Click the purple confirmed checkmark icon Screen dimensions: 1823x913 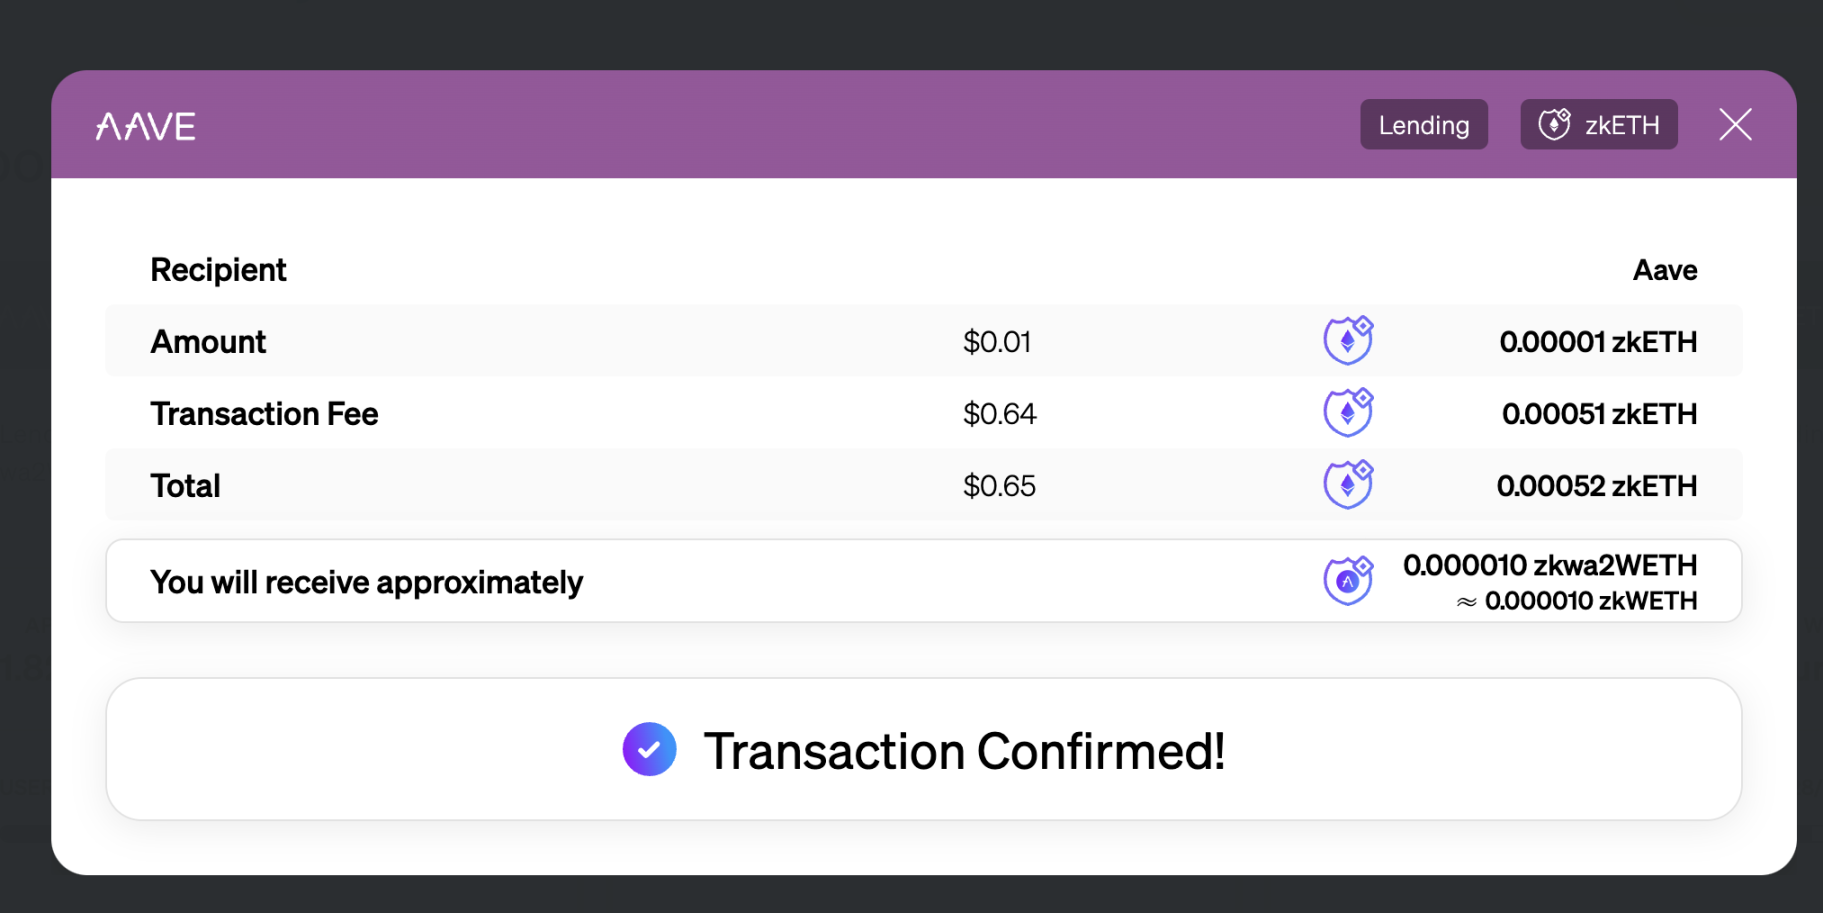click(x=649, y=749)
